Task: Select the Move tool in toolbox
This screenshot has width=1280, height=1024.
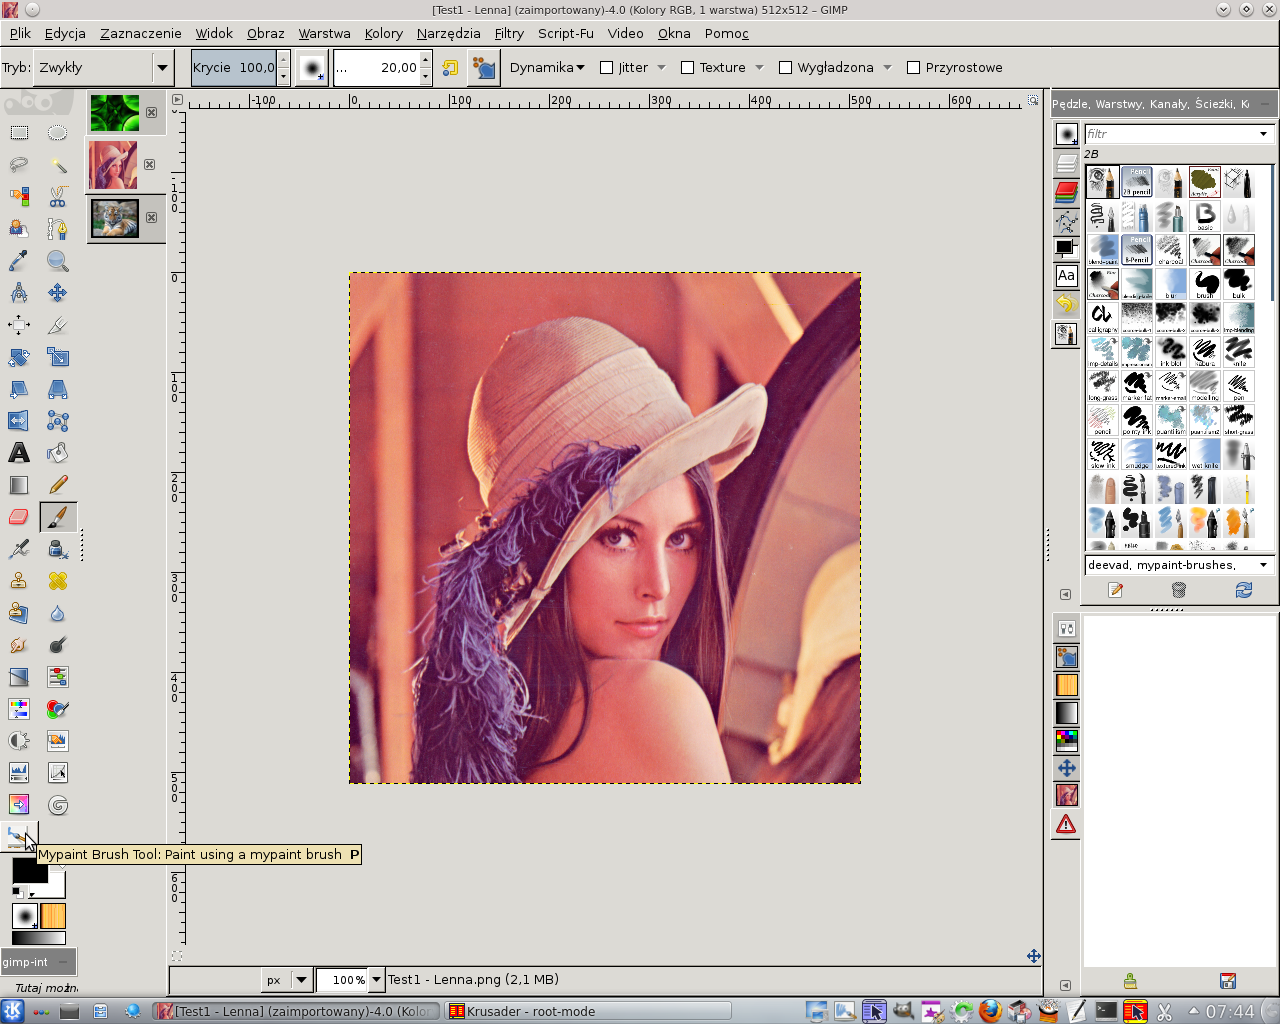Action: point(58,293)
